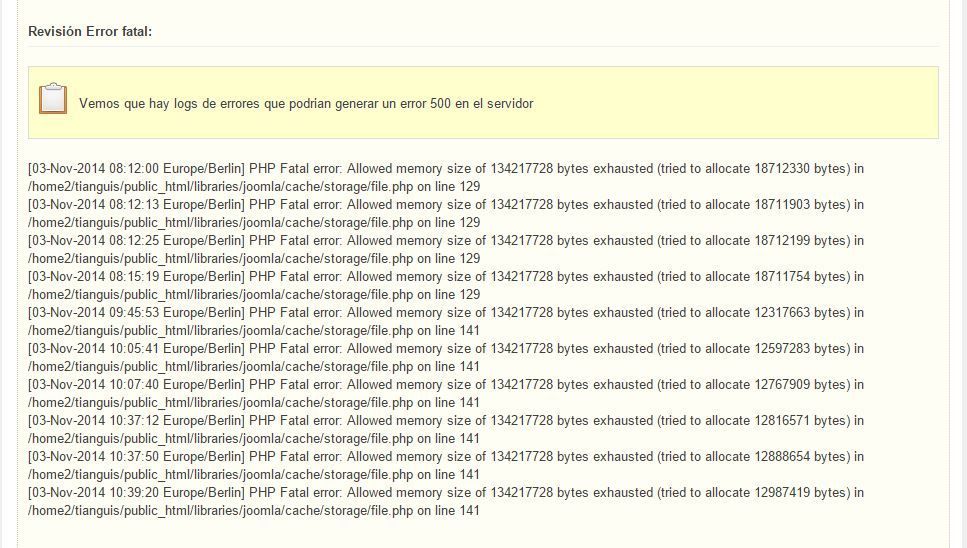The width and height of the screenshot is (967, 548).
Task: Select the log entry timestamped 09:45:53
Action: click(x=446, y=321)
